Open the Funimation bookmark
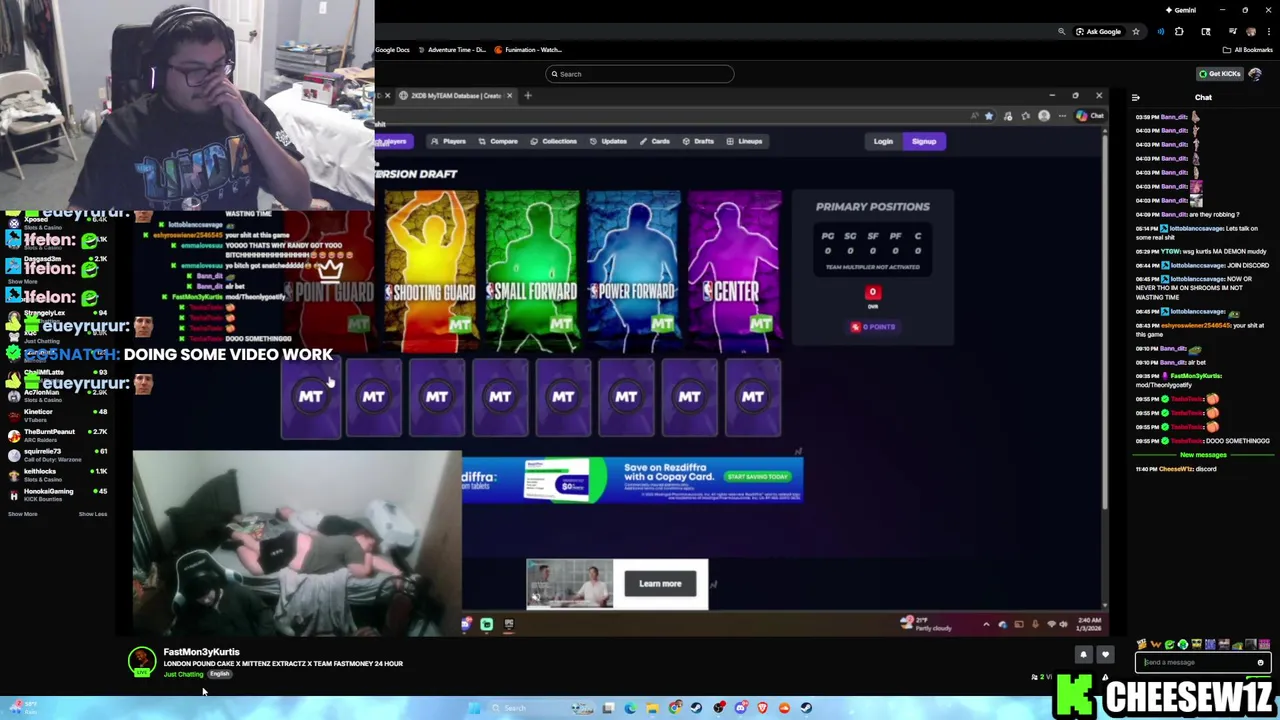The height and width of the screenshot is (720, 1280). point(528,50)
